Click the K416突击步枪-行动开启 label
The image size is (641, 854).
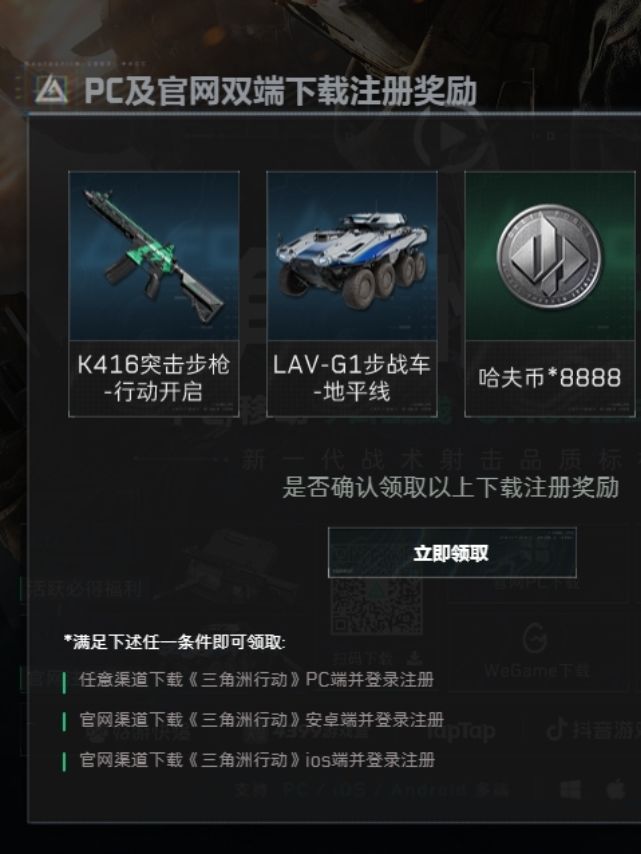tap(154, 378)
